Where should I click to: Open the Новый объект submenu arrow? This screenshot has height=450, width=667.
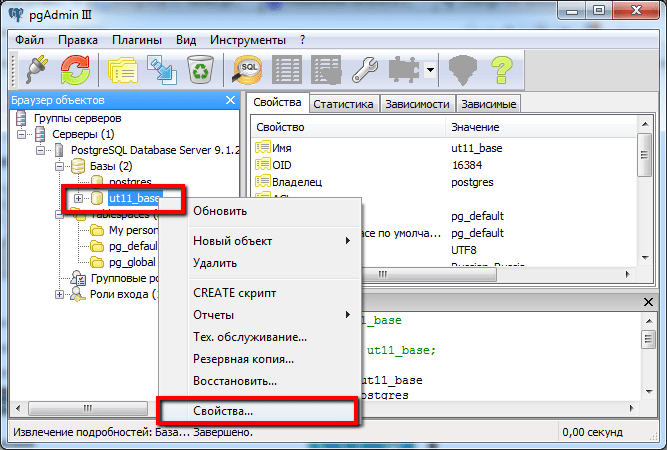tap(348, 241)
